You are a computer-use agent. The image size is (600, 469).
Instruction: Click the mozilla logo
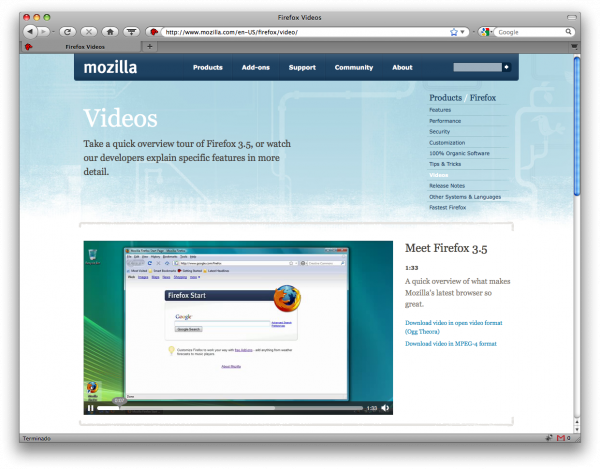pos(110,67)
